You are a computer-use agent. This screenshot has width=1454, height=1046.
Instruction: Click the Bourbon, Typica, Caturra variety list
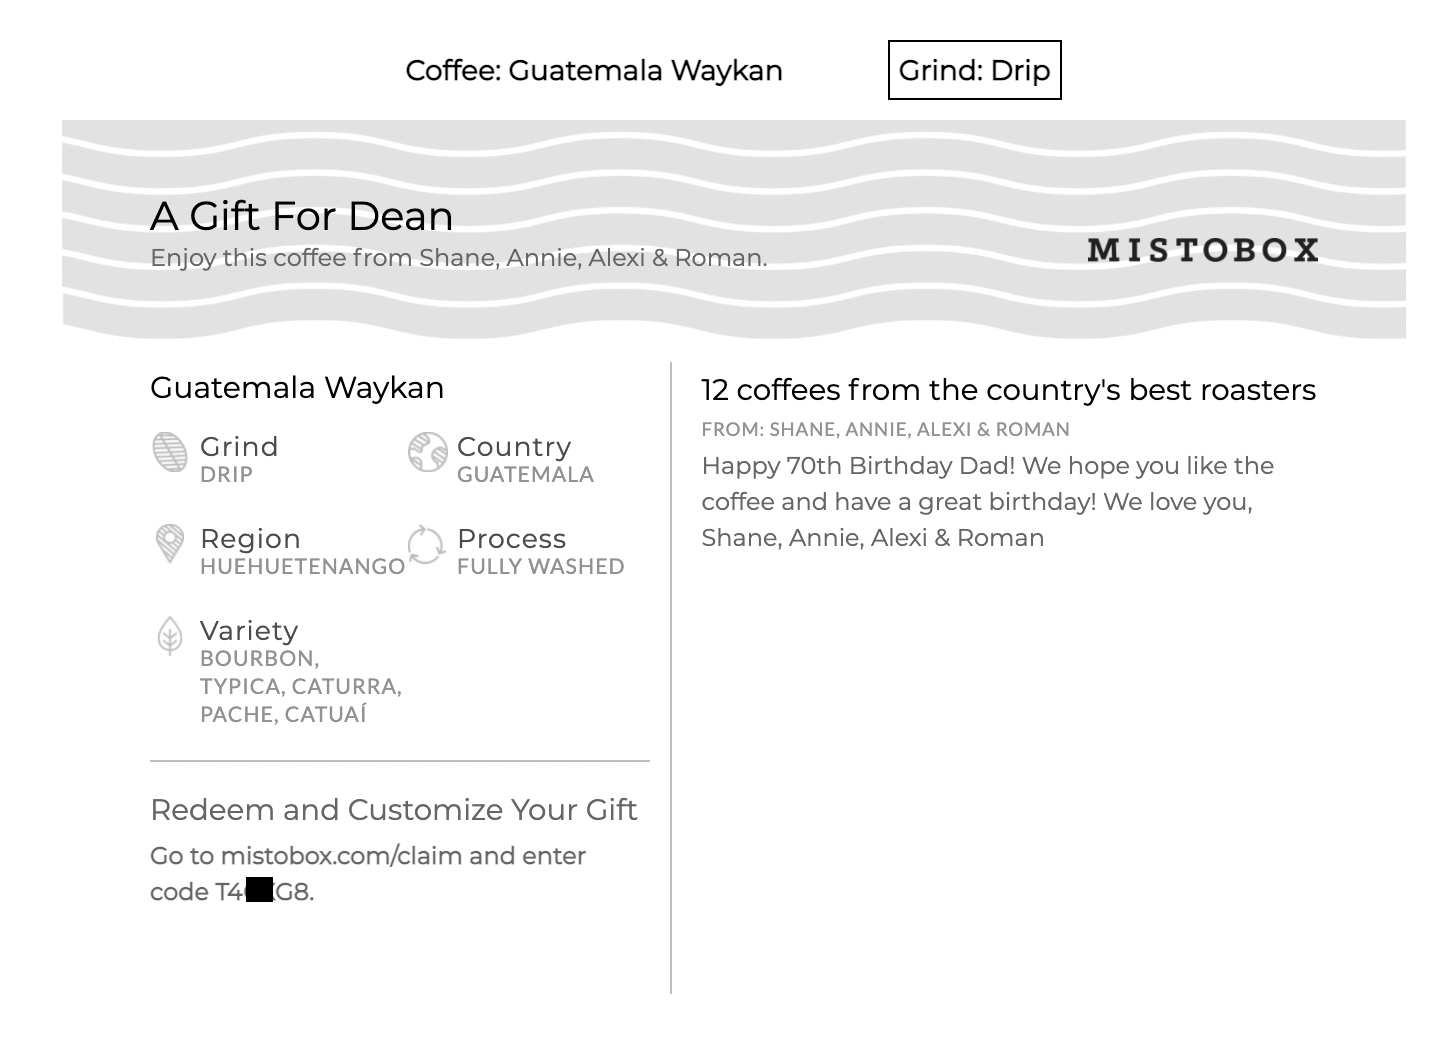300,687
